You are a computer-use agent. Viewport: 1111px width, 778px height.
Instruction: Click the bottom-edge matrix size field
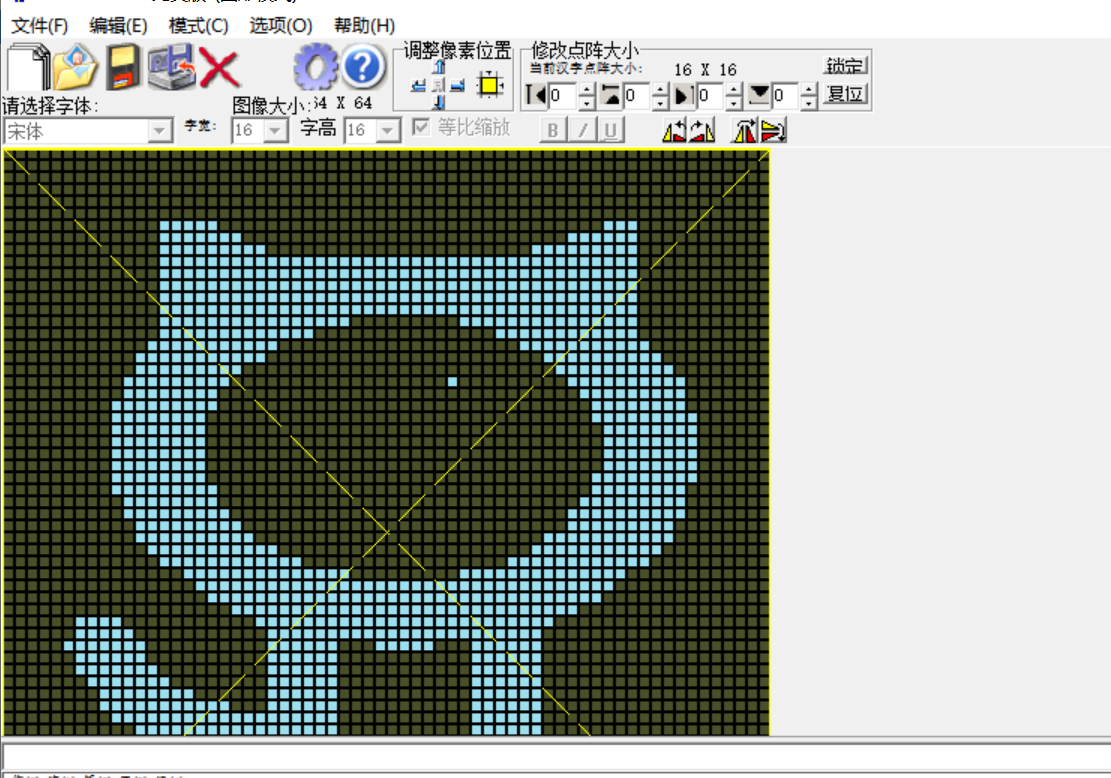(786, 96)
